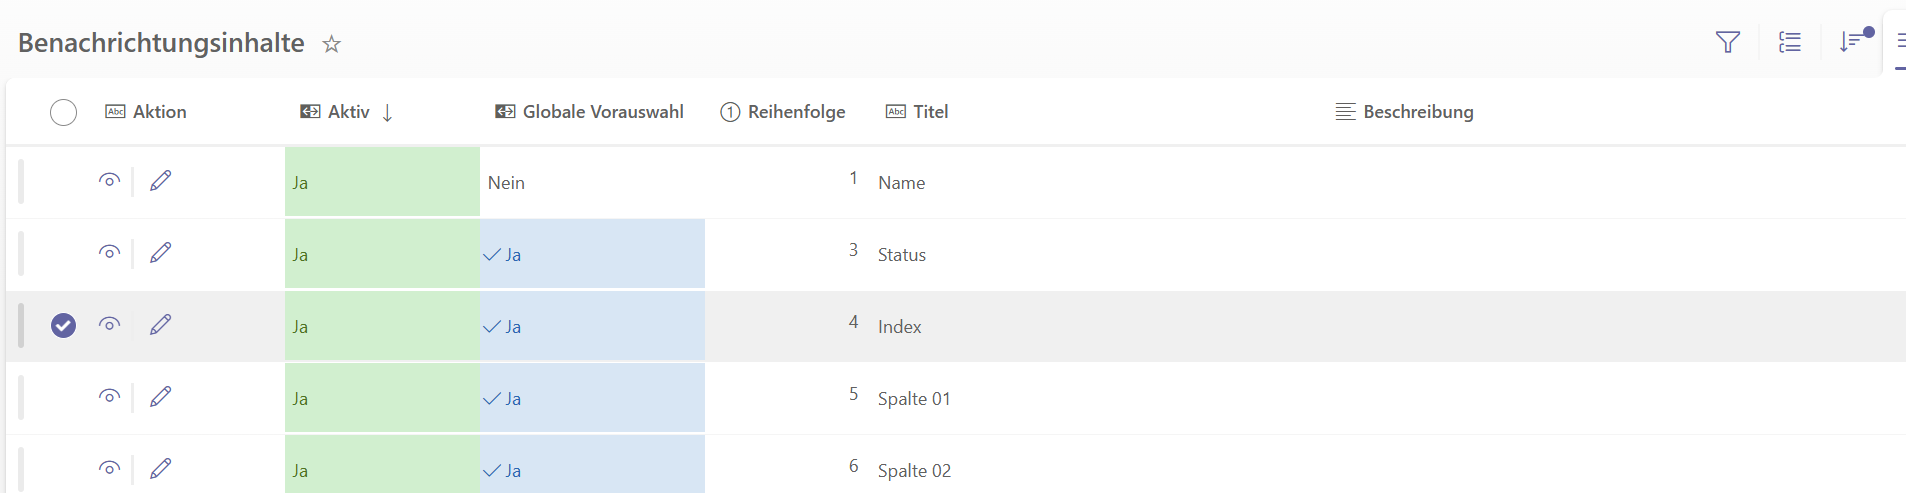
Task: Sort by the Aktiv column header
Action: click(x=348, y=112)
